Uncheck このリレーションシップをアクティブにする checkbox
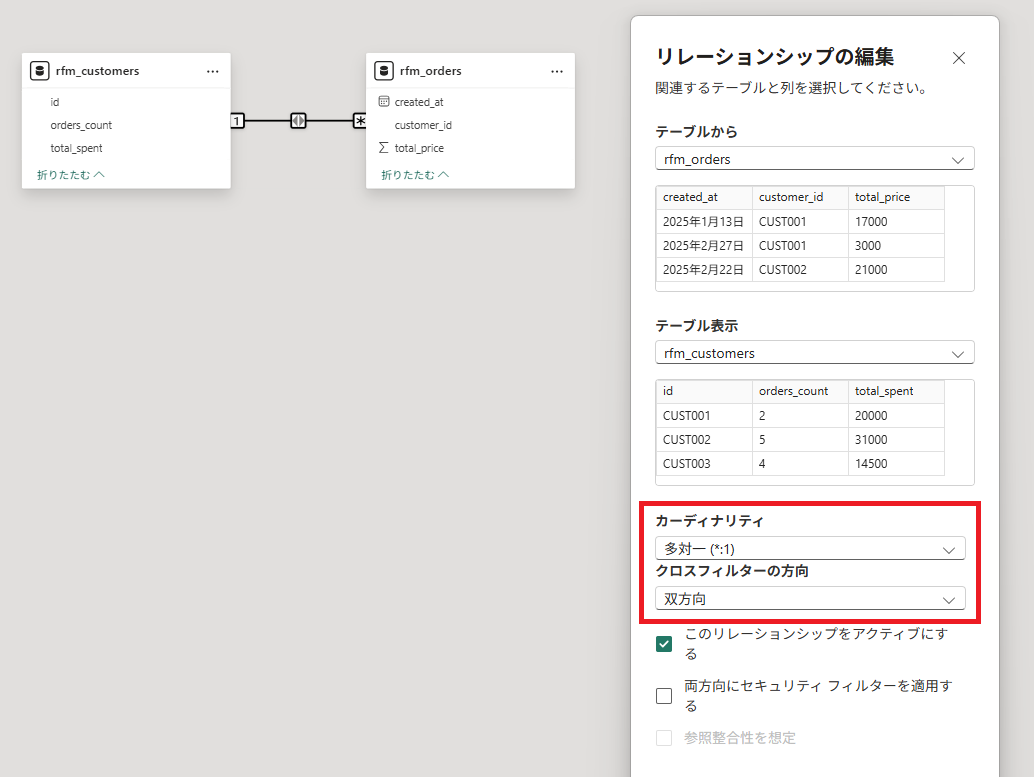 click(664, 644)
